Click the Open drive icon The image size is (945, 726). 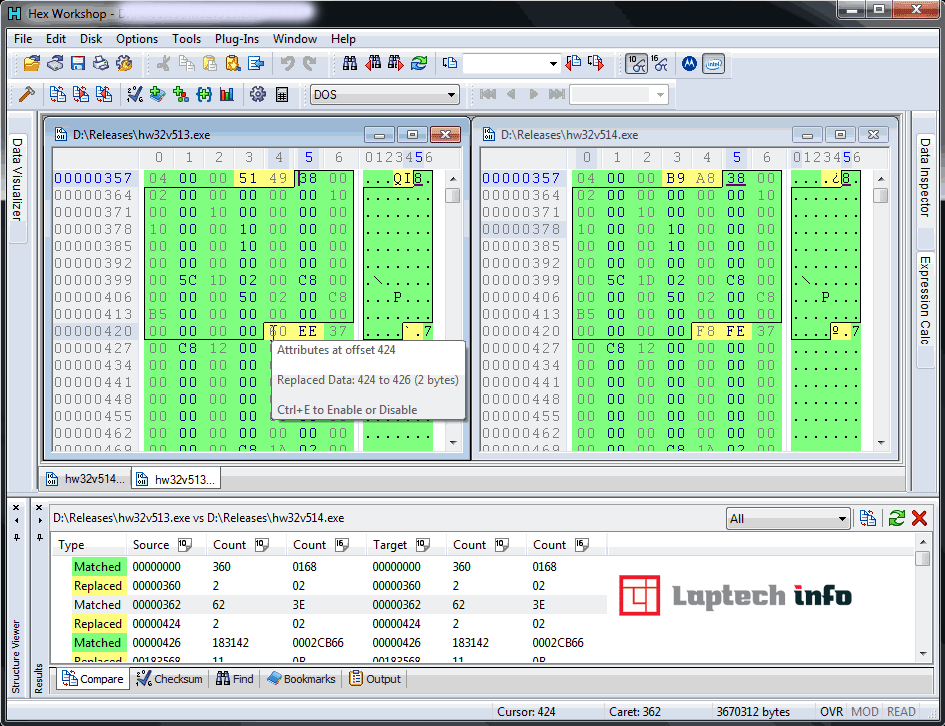click(x=55, y=63)
